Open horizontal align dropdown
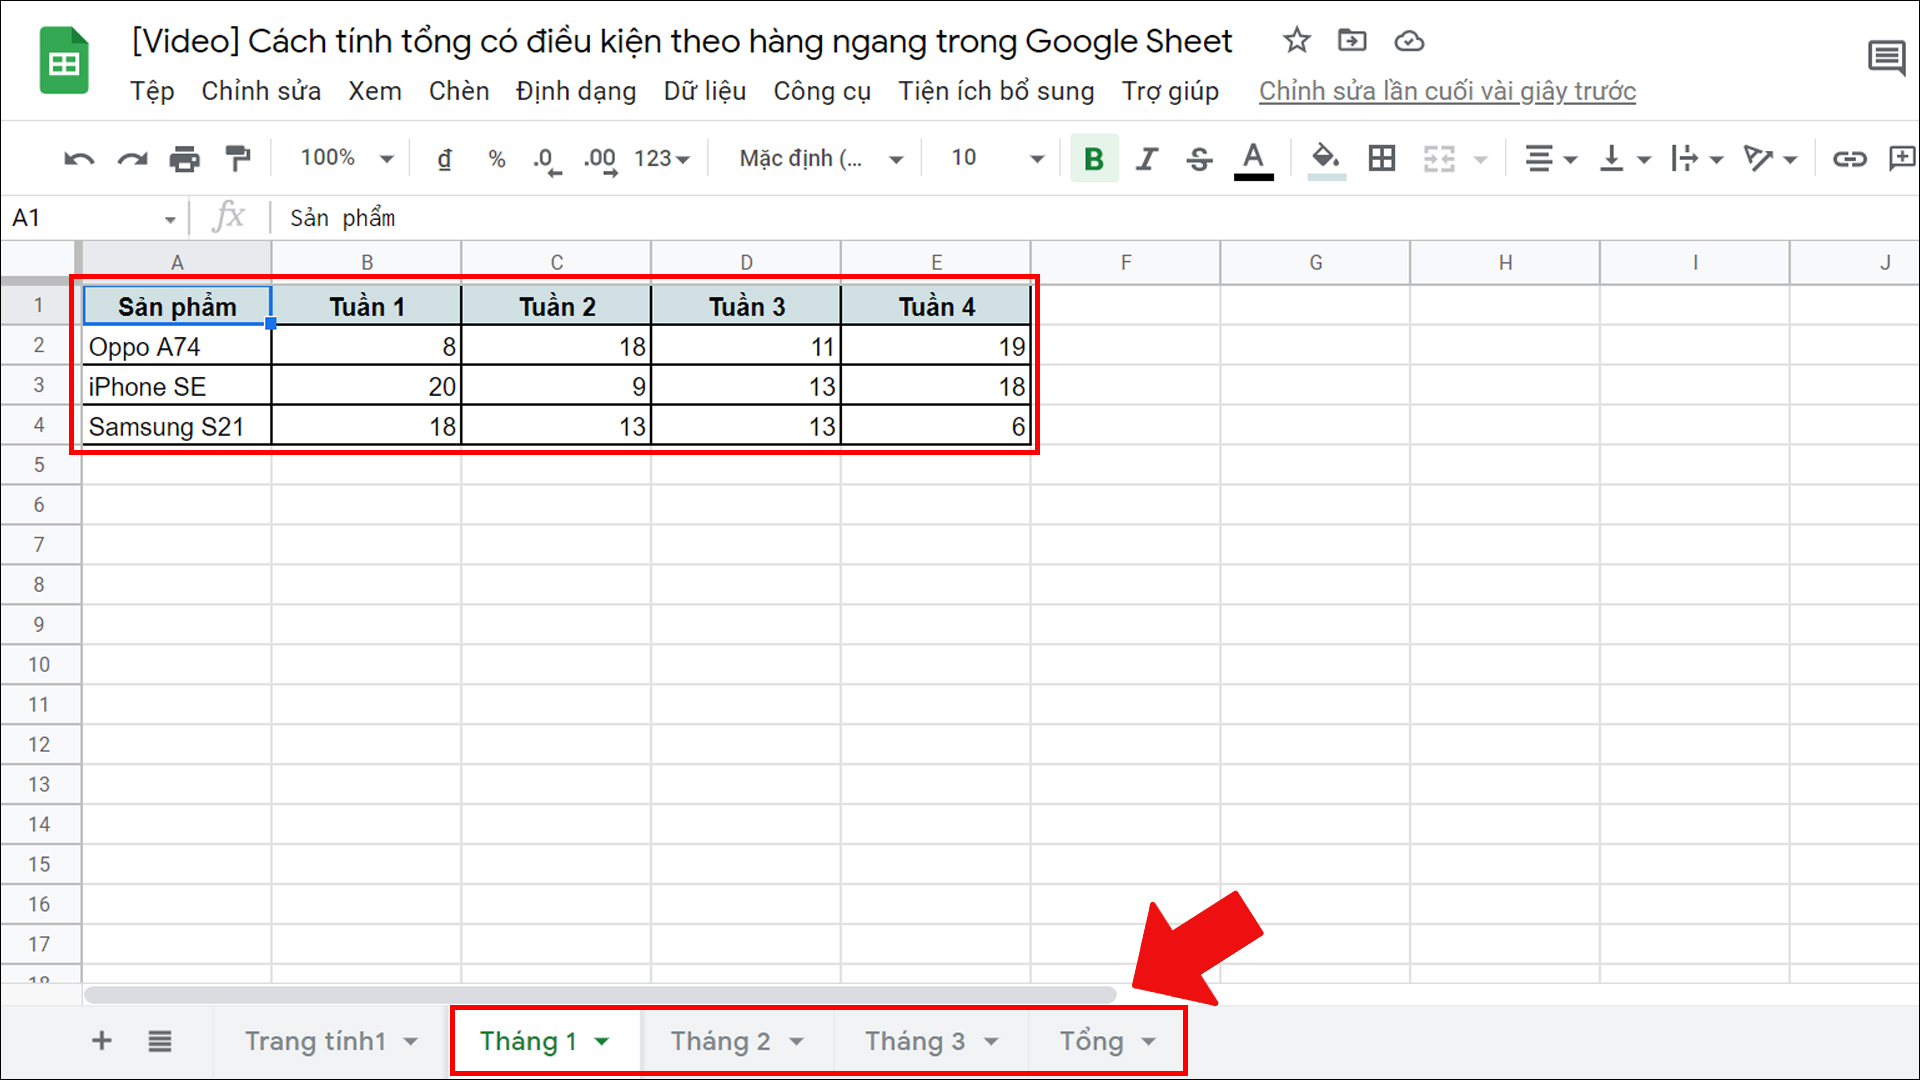Screen dimensions: 1920x1080 click(x=1550, y=158)
